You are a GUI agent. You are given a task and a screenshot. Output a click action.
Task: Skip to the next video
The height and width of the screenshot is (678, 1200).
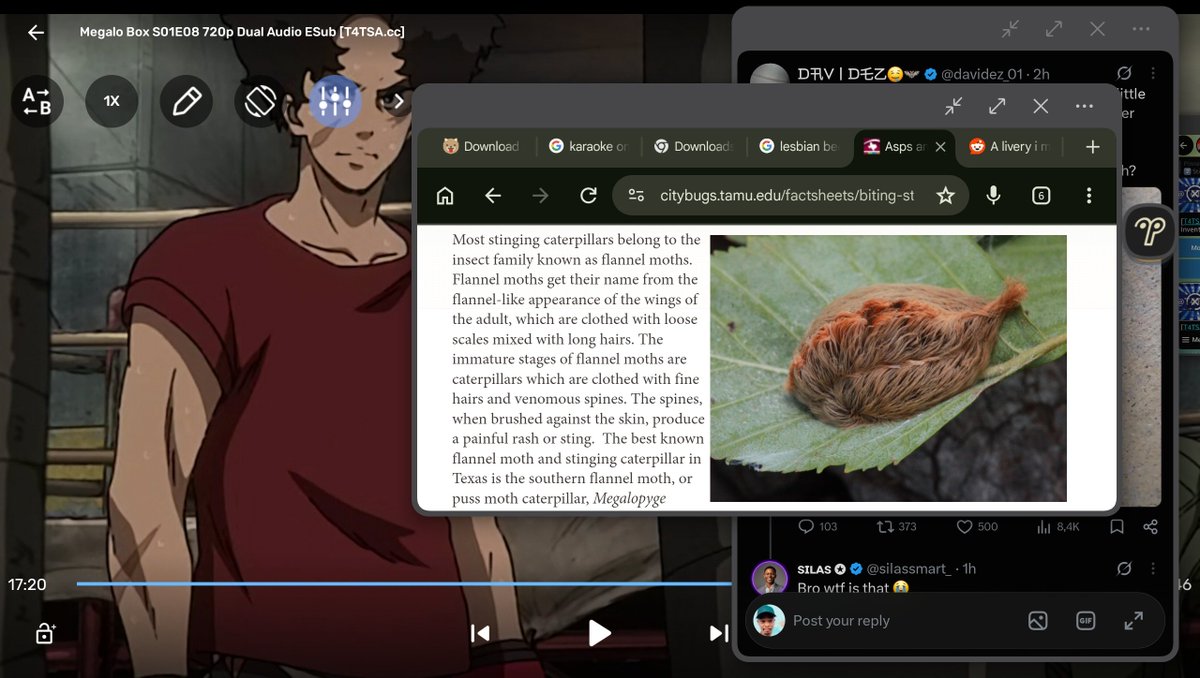pyautogui.click(x=719, y=633)
